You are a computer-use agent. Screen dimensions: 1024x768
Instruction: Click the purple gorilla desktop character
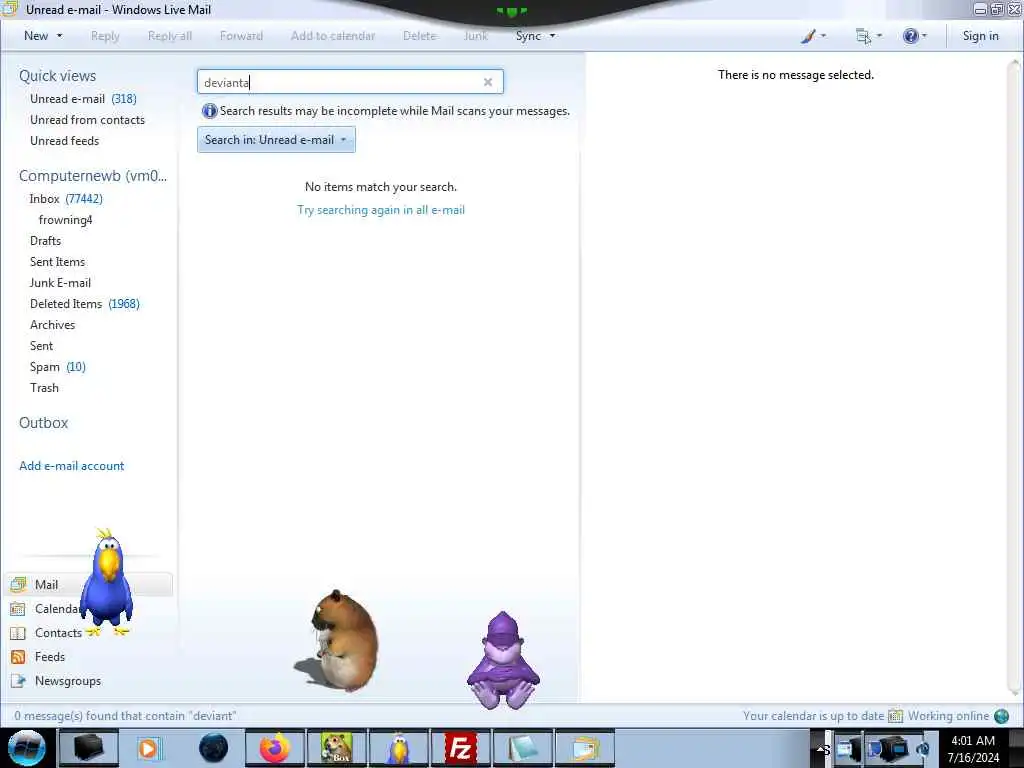(503, 660)
